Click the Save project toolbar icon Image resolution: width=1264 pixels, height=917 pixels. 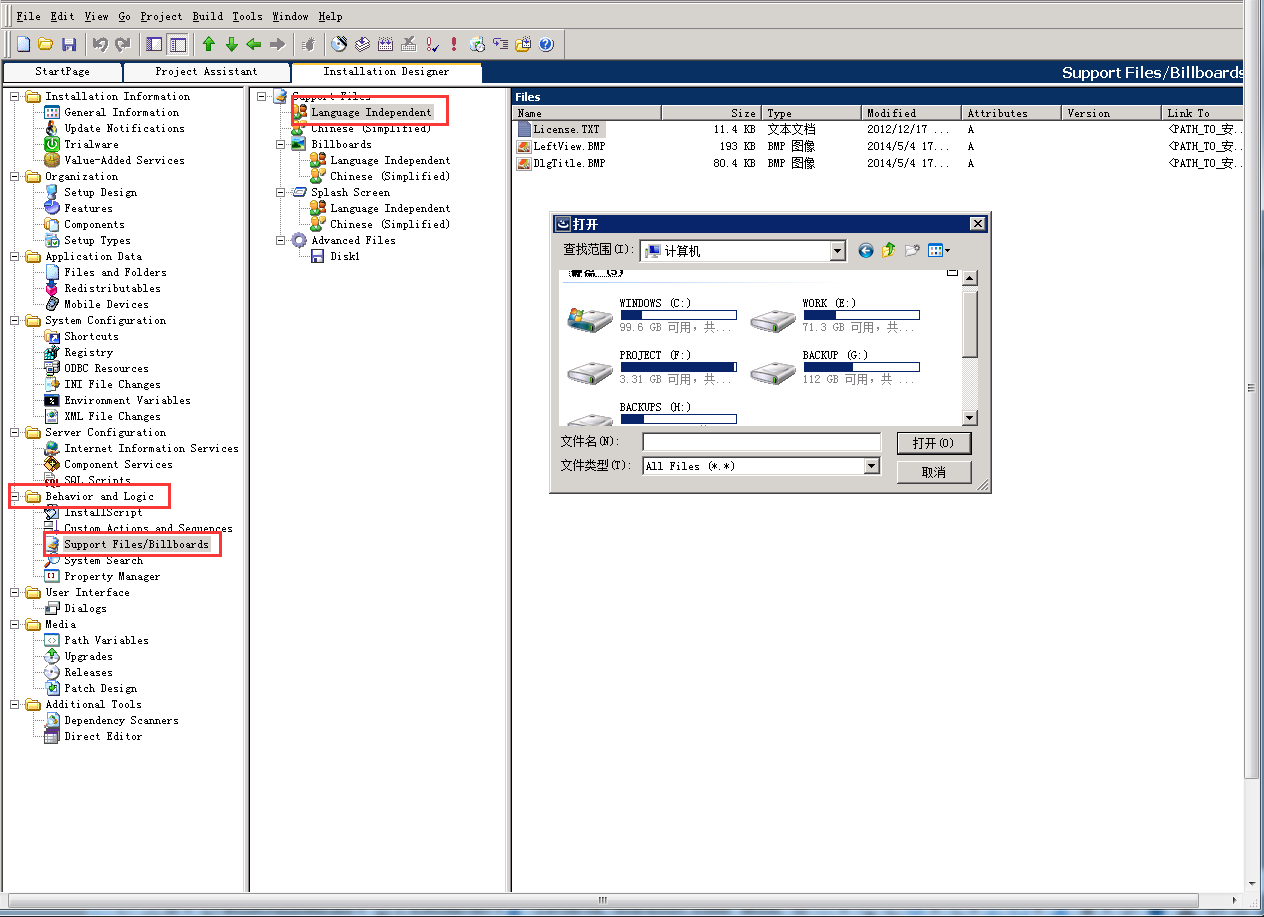tap(69, 44)
